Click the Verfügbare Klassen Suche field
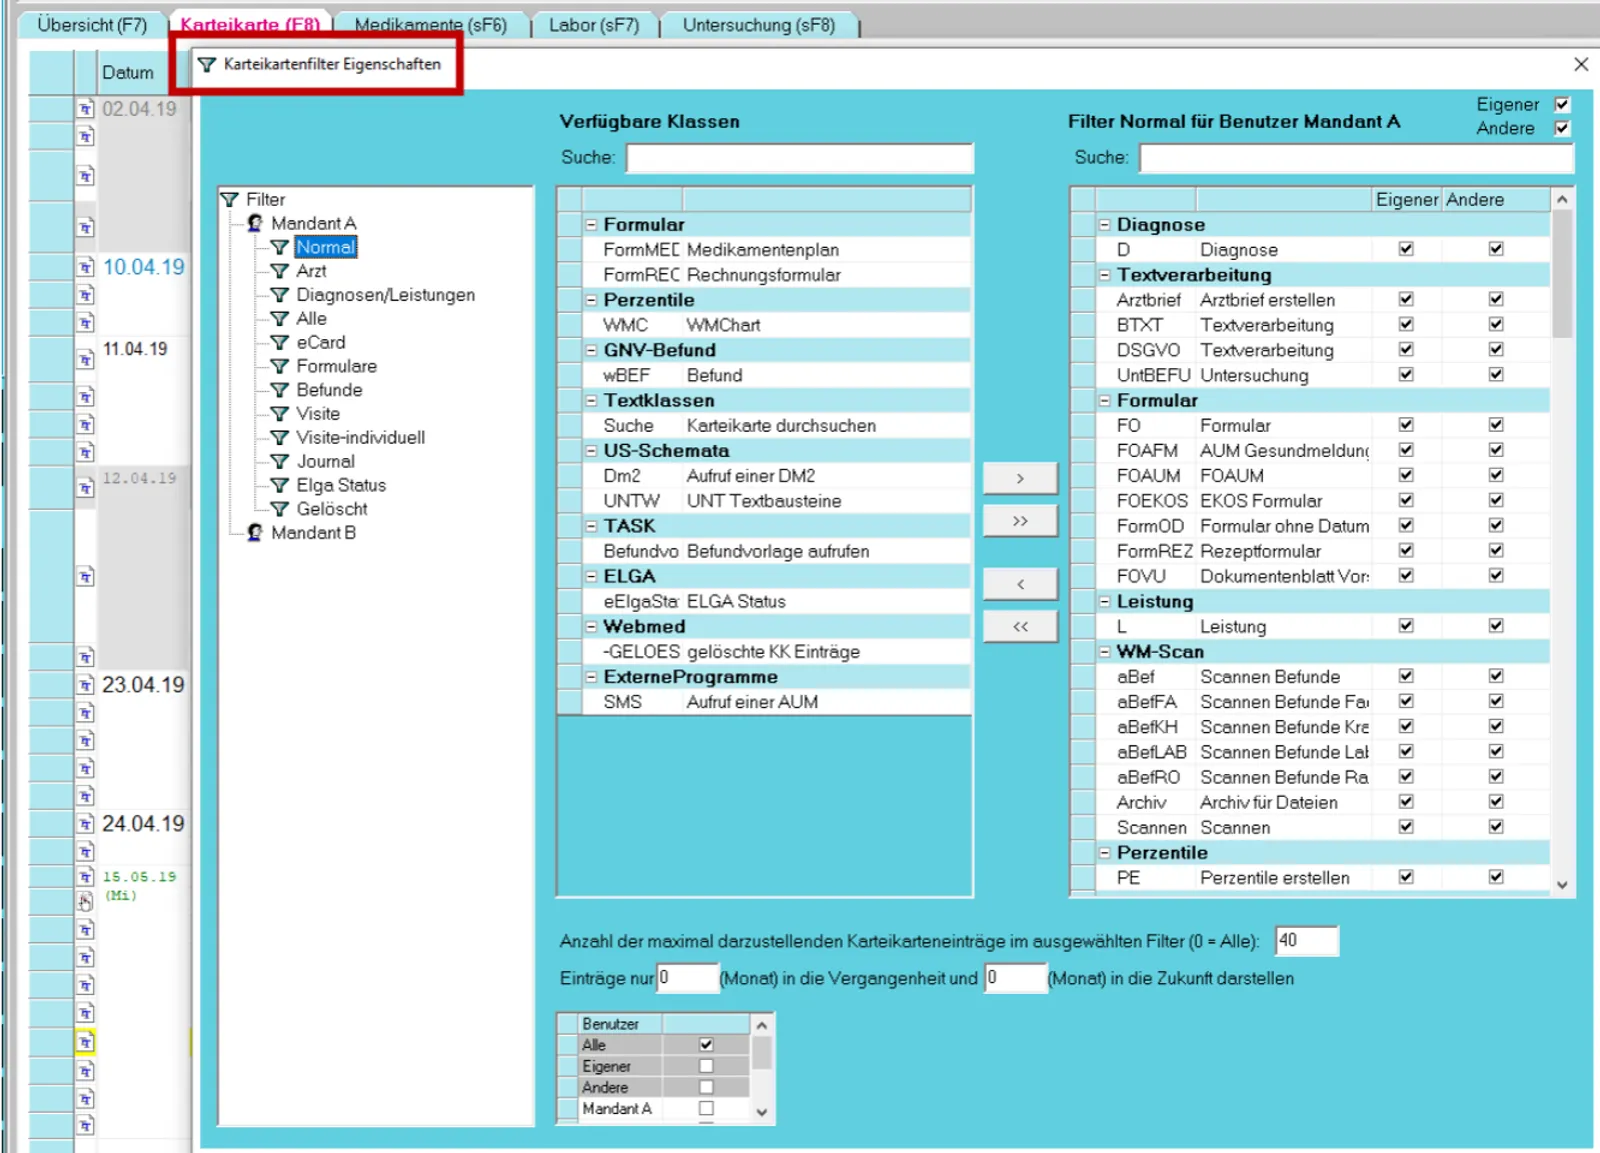The width and height of the screenshot is (1600, 1153). tap(800, 158)
